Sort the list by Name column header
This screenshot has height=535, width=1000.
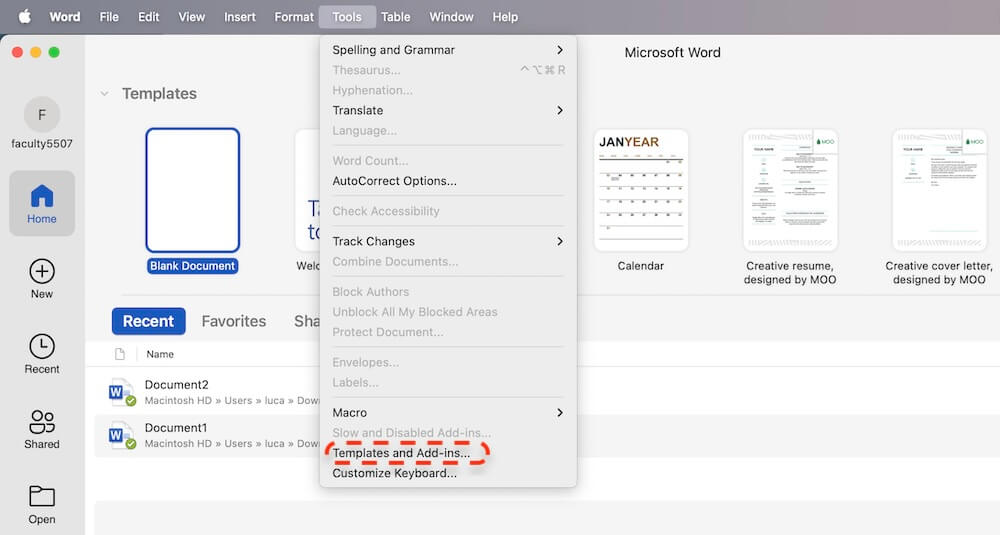[160, 354]
